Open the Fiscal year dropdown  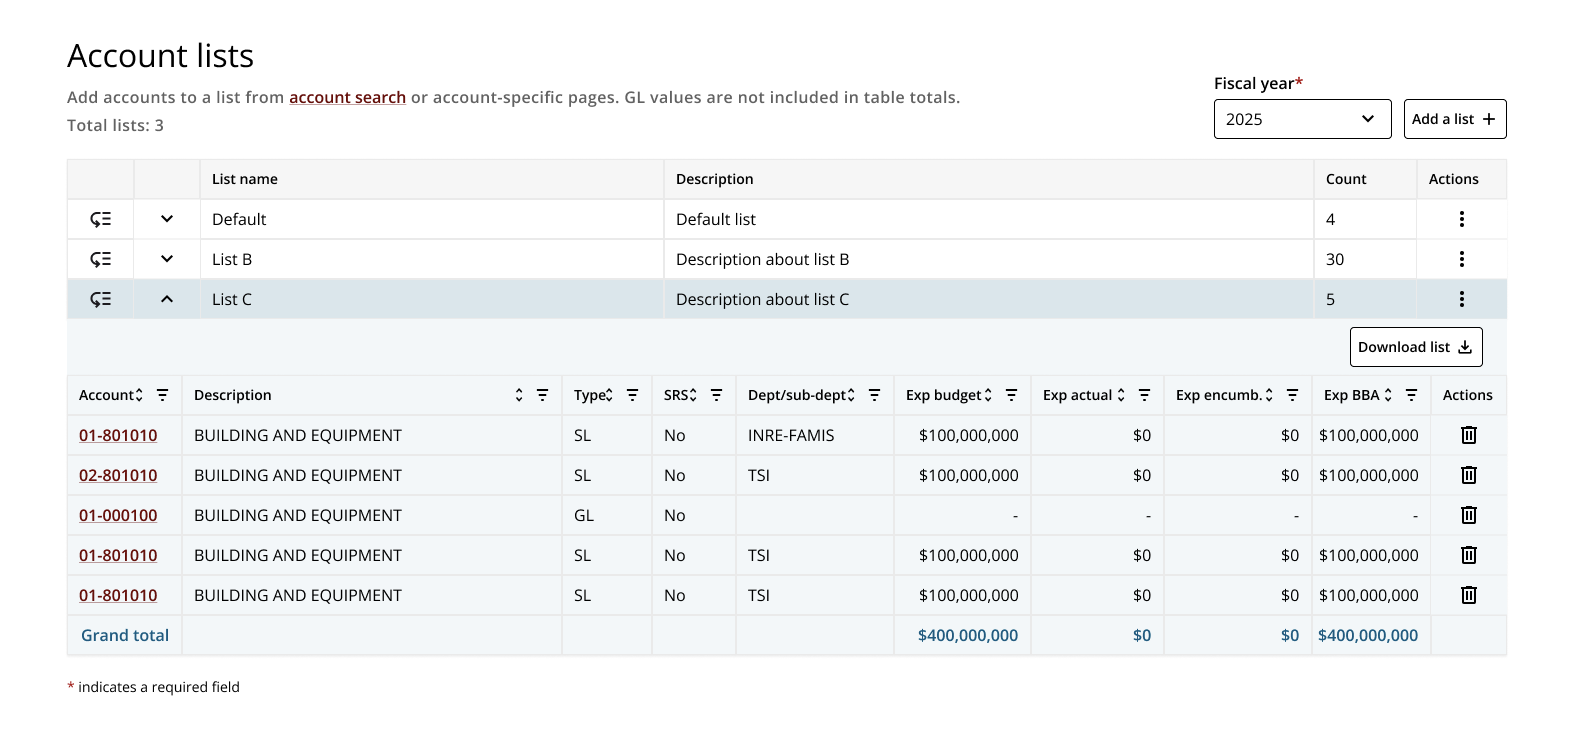click(1302, 119)
